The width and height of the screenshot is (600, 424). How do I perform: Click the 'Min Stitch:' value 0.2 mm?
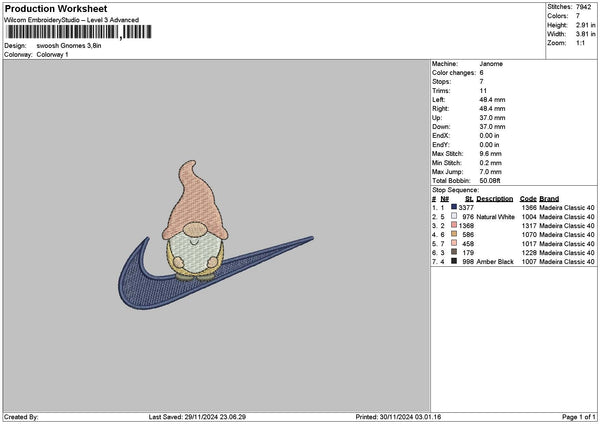(490, 163)
